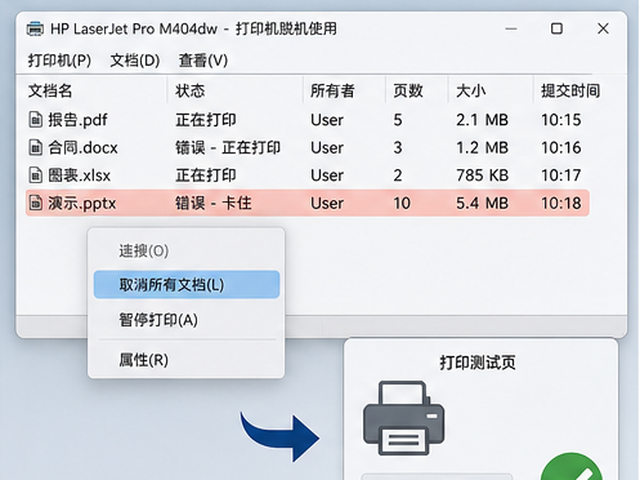Click the 2.1 MB size cell
This screenshot has width=640, height=480.
(482, 120)
